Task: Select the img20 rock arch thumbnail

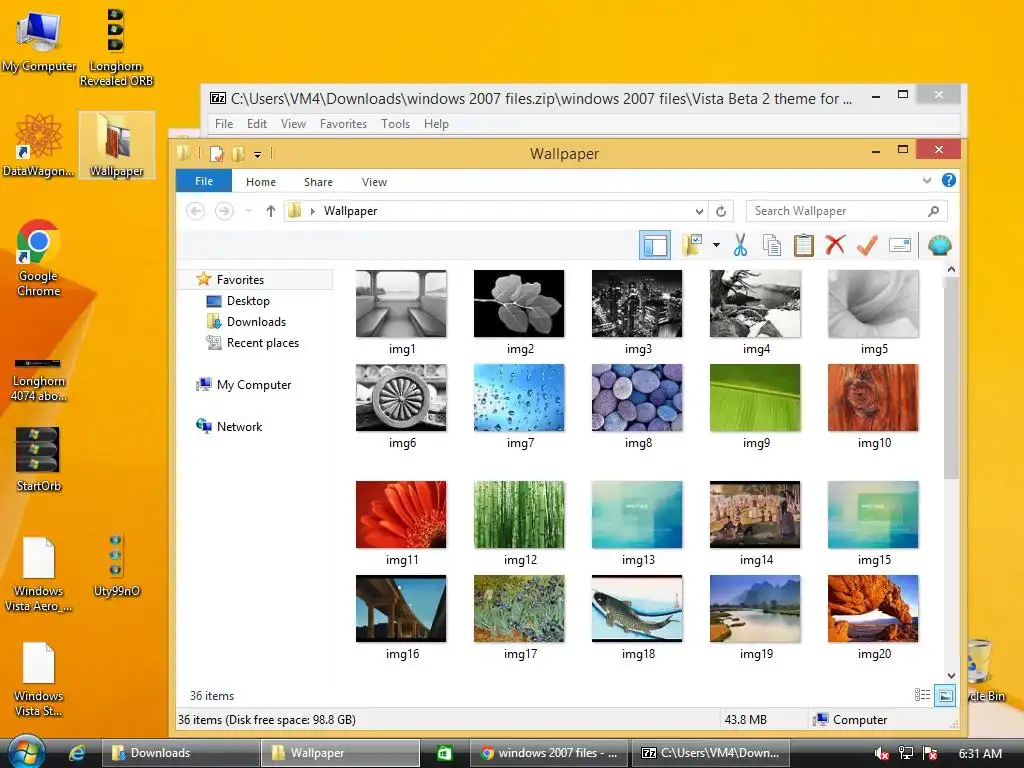Action: pos(873,609)
